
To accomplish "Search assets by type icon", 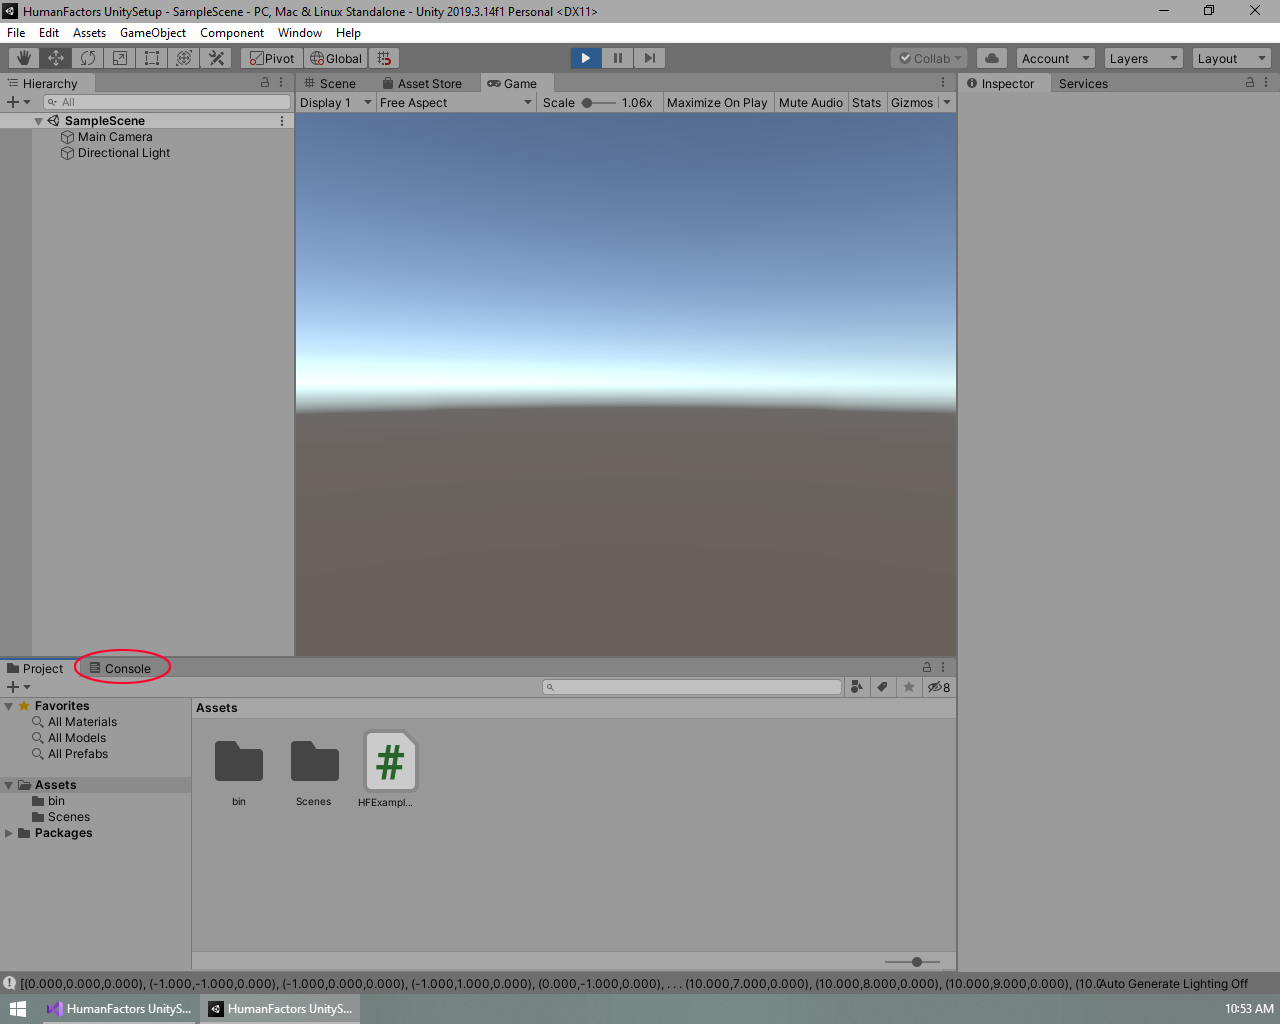I will pos(856,687).
